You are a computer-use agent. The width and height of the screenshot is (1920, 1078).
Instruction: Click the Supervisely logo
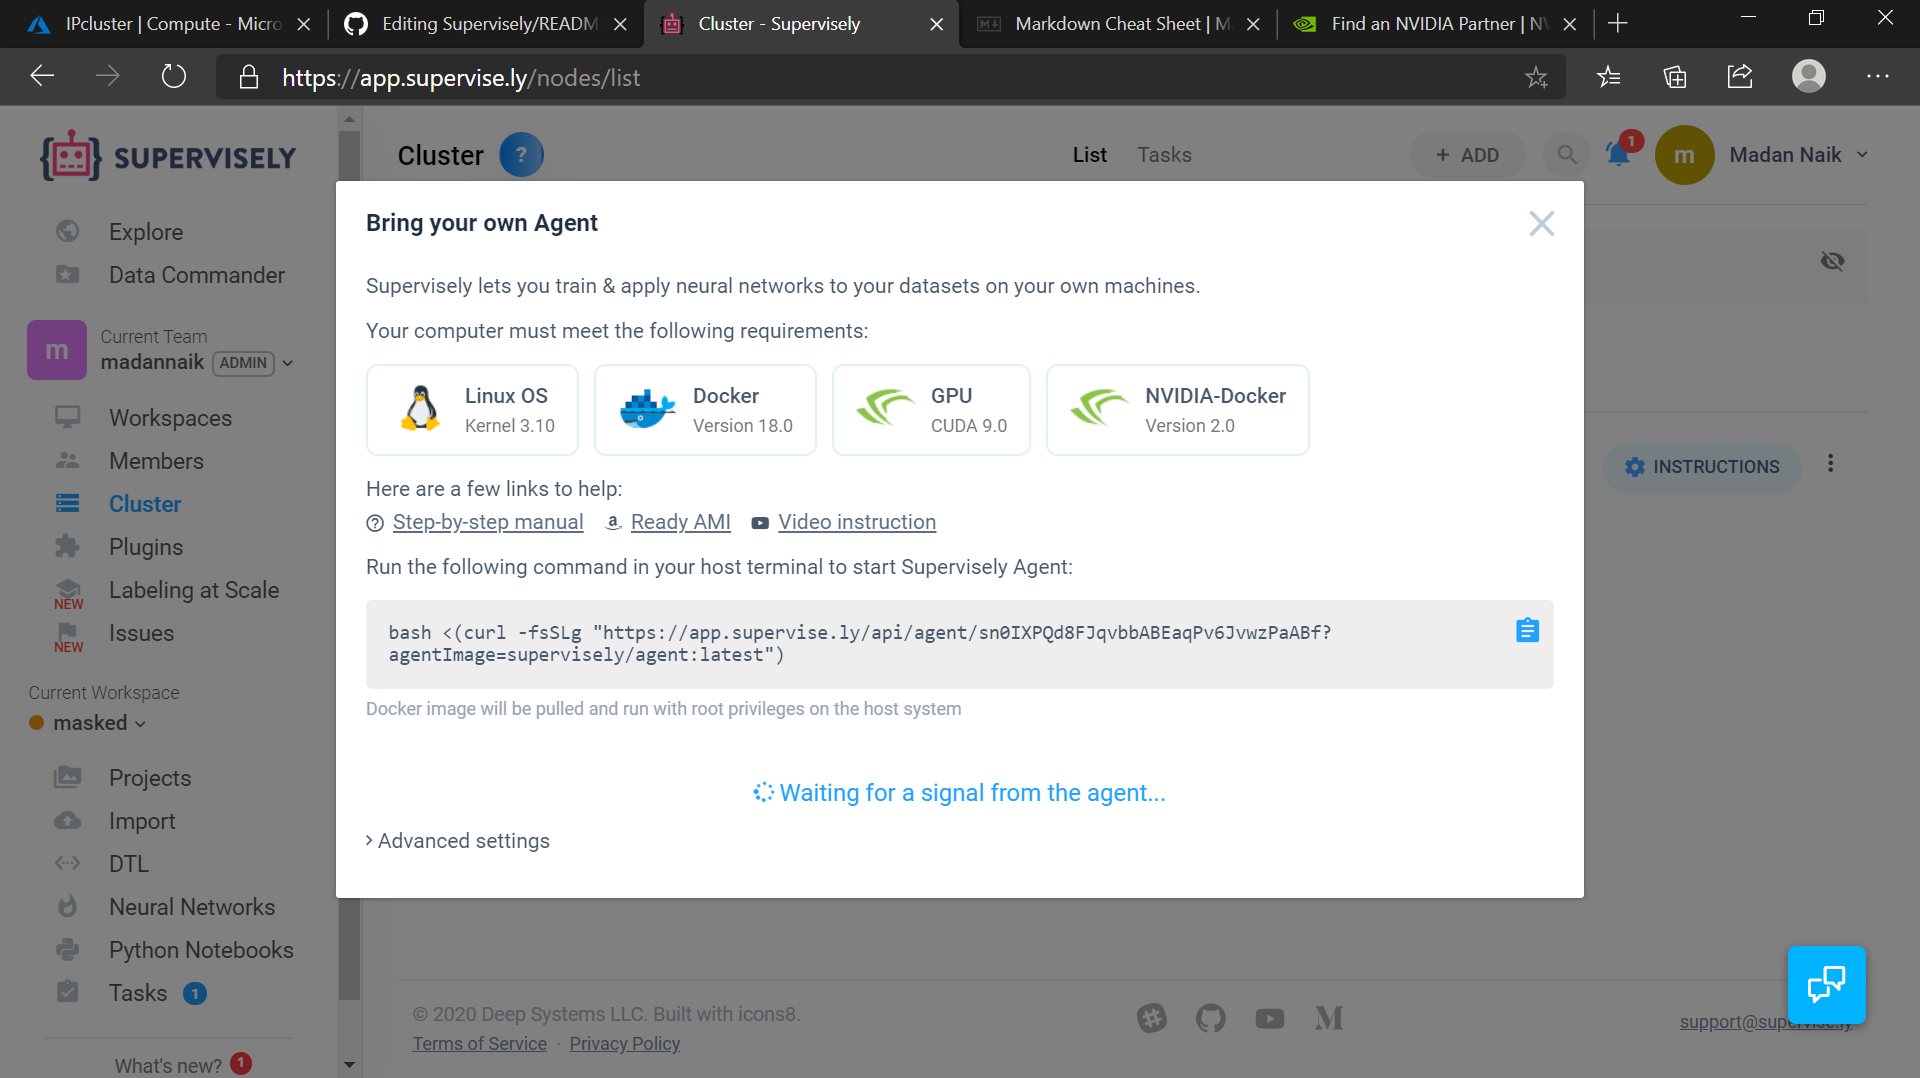pyautogui.click(x=168, y=156)
